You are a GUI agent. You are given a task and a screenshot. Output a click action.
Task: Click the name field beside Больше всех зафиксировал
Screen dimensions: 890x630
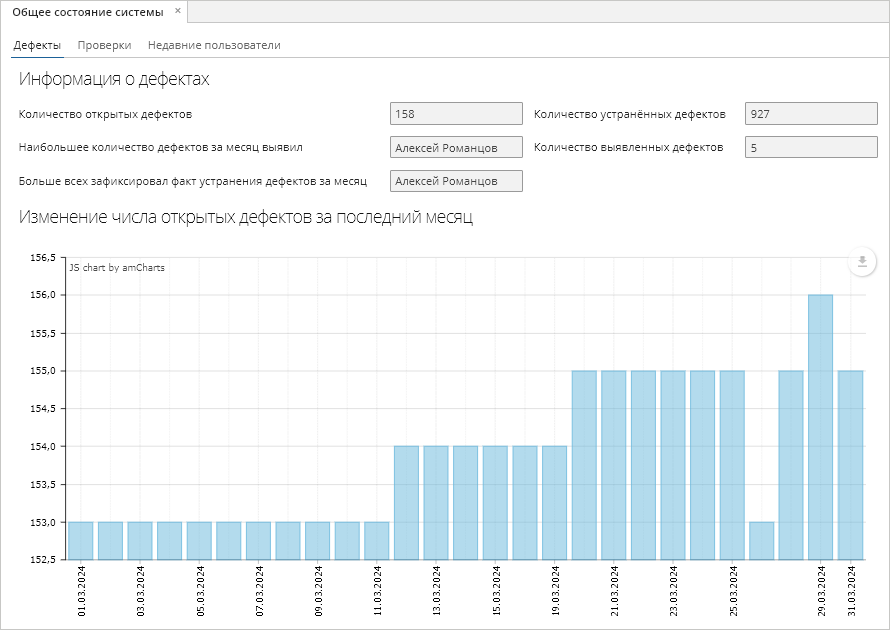[x=456, y=181]
